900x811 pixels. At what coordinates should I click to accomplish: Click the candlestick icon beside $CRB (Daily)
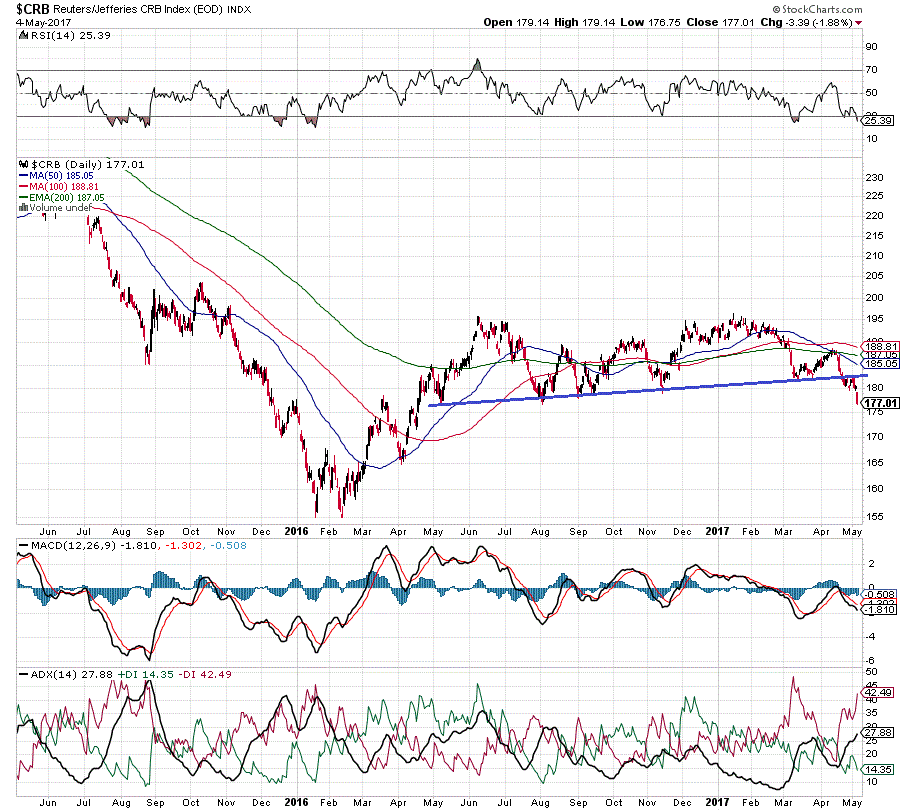(23, 164)
